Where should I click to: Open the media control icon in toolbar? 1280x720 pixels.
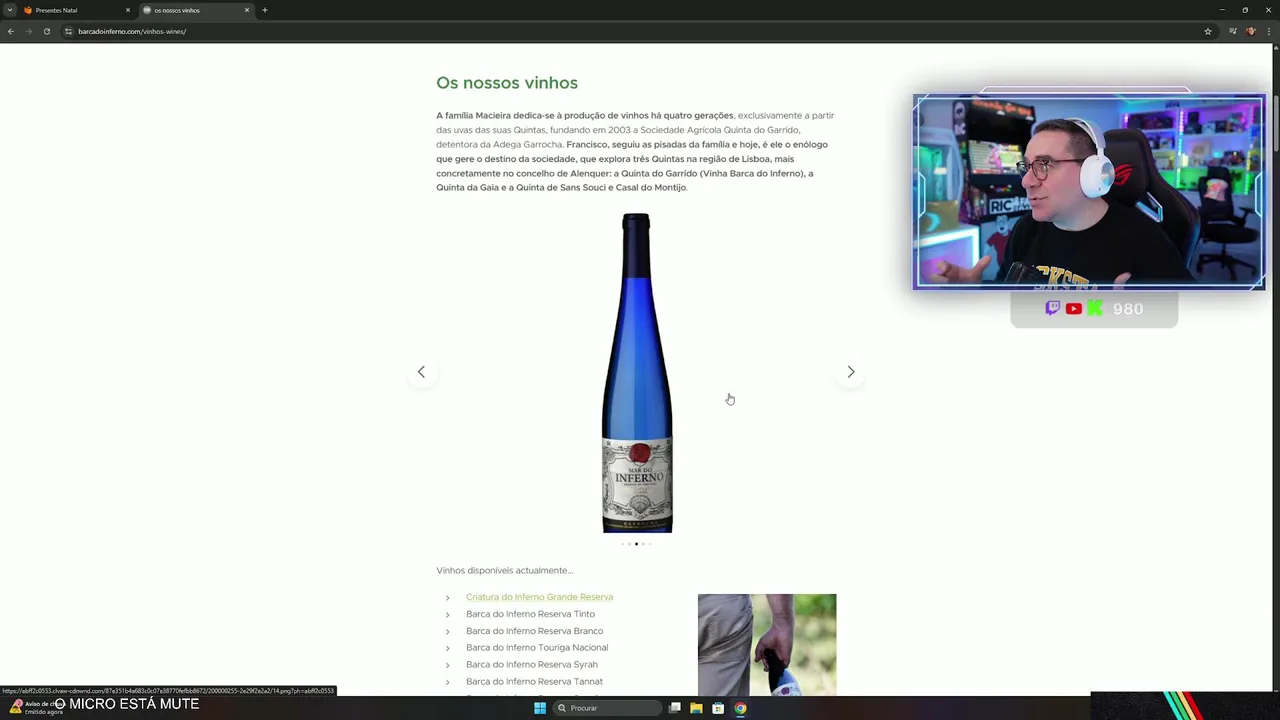click(x=1232, y=31)
